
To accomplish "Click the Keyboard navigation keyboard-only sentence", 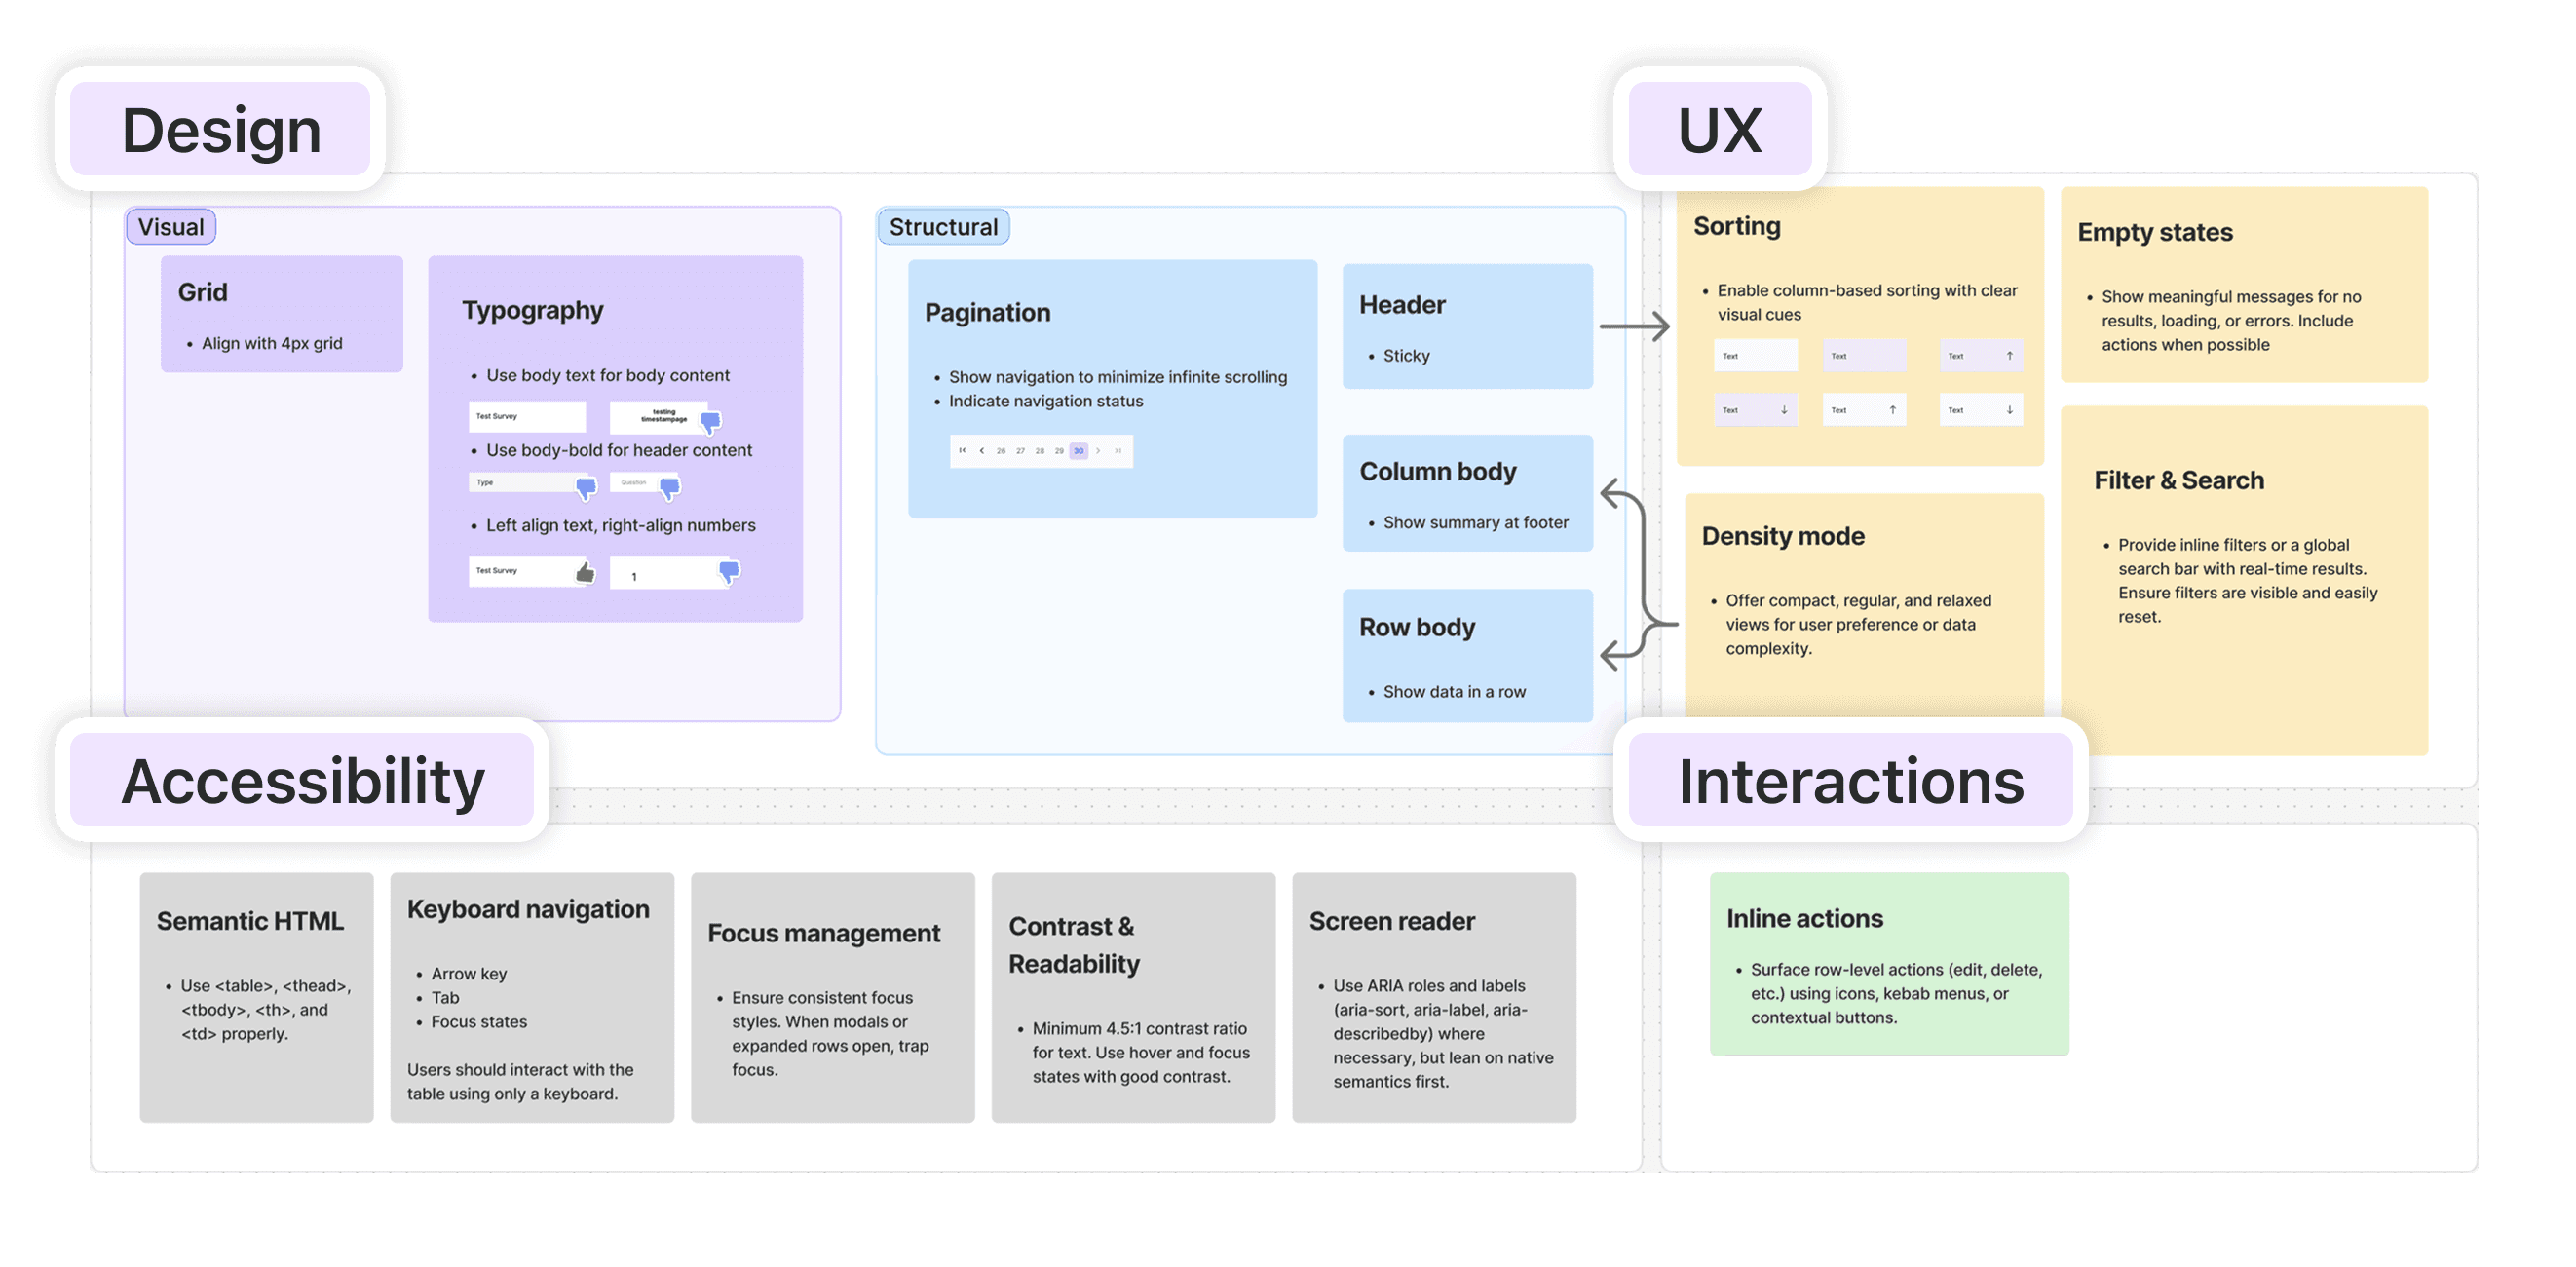I will click(x=520, y=1082).
